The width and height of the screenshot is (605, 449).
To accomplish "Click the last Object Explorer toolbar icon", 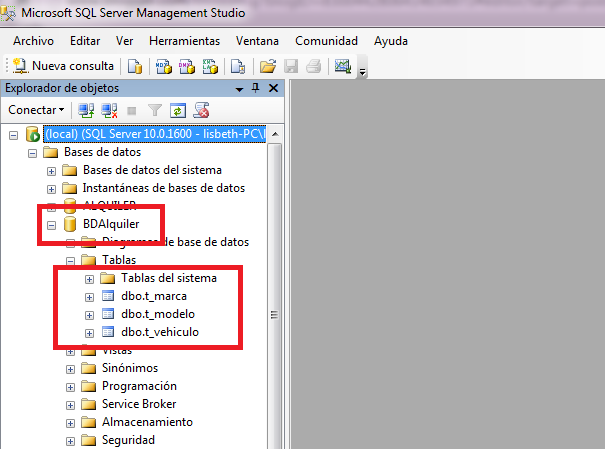I will click(x=201, y=109).
